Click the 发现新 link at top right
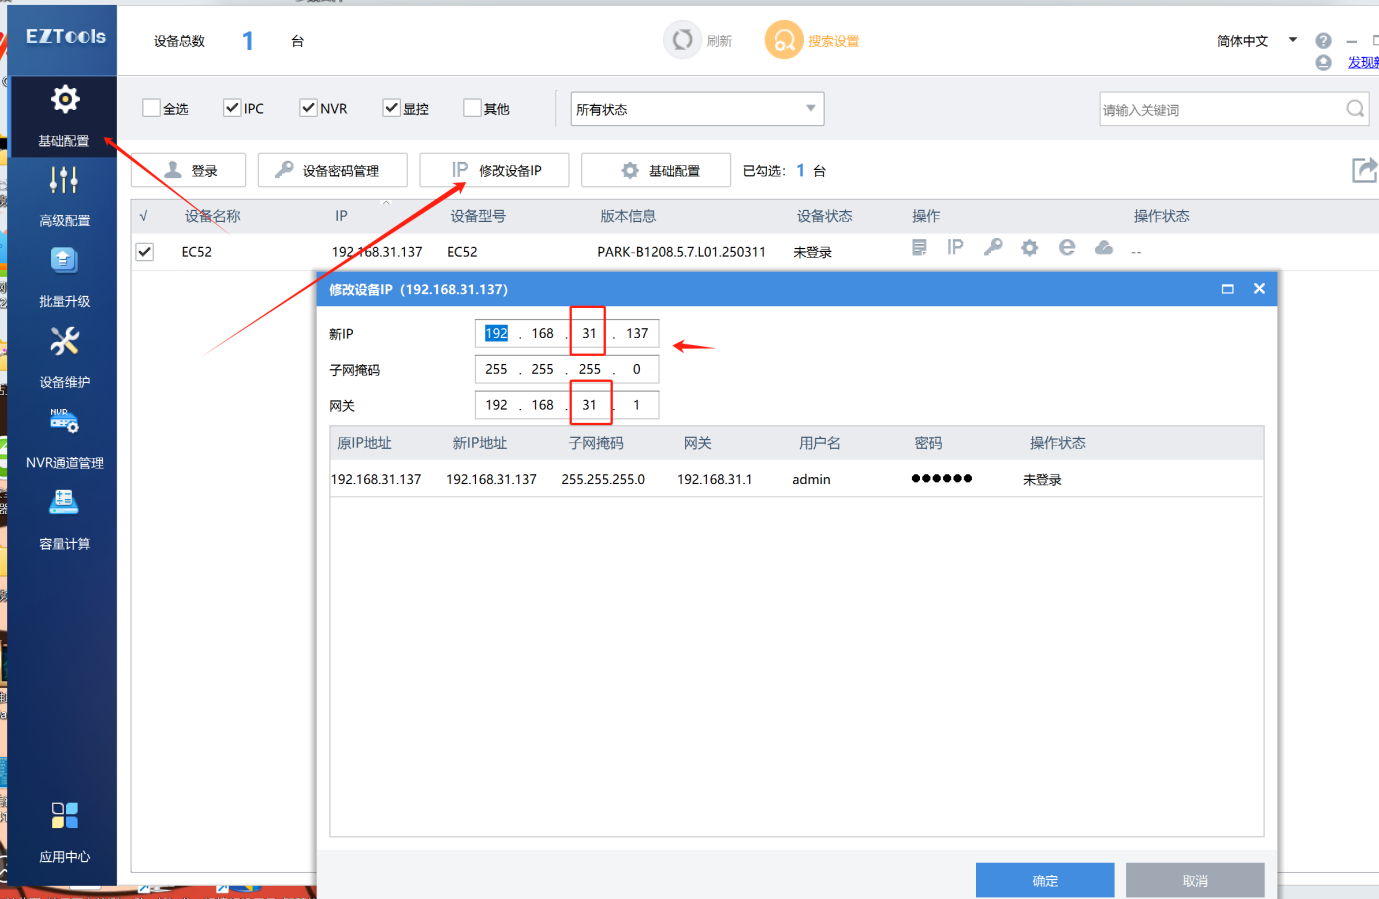Screen dimensions: 1379x899 (1363, 63)
